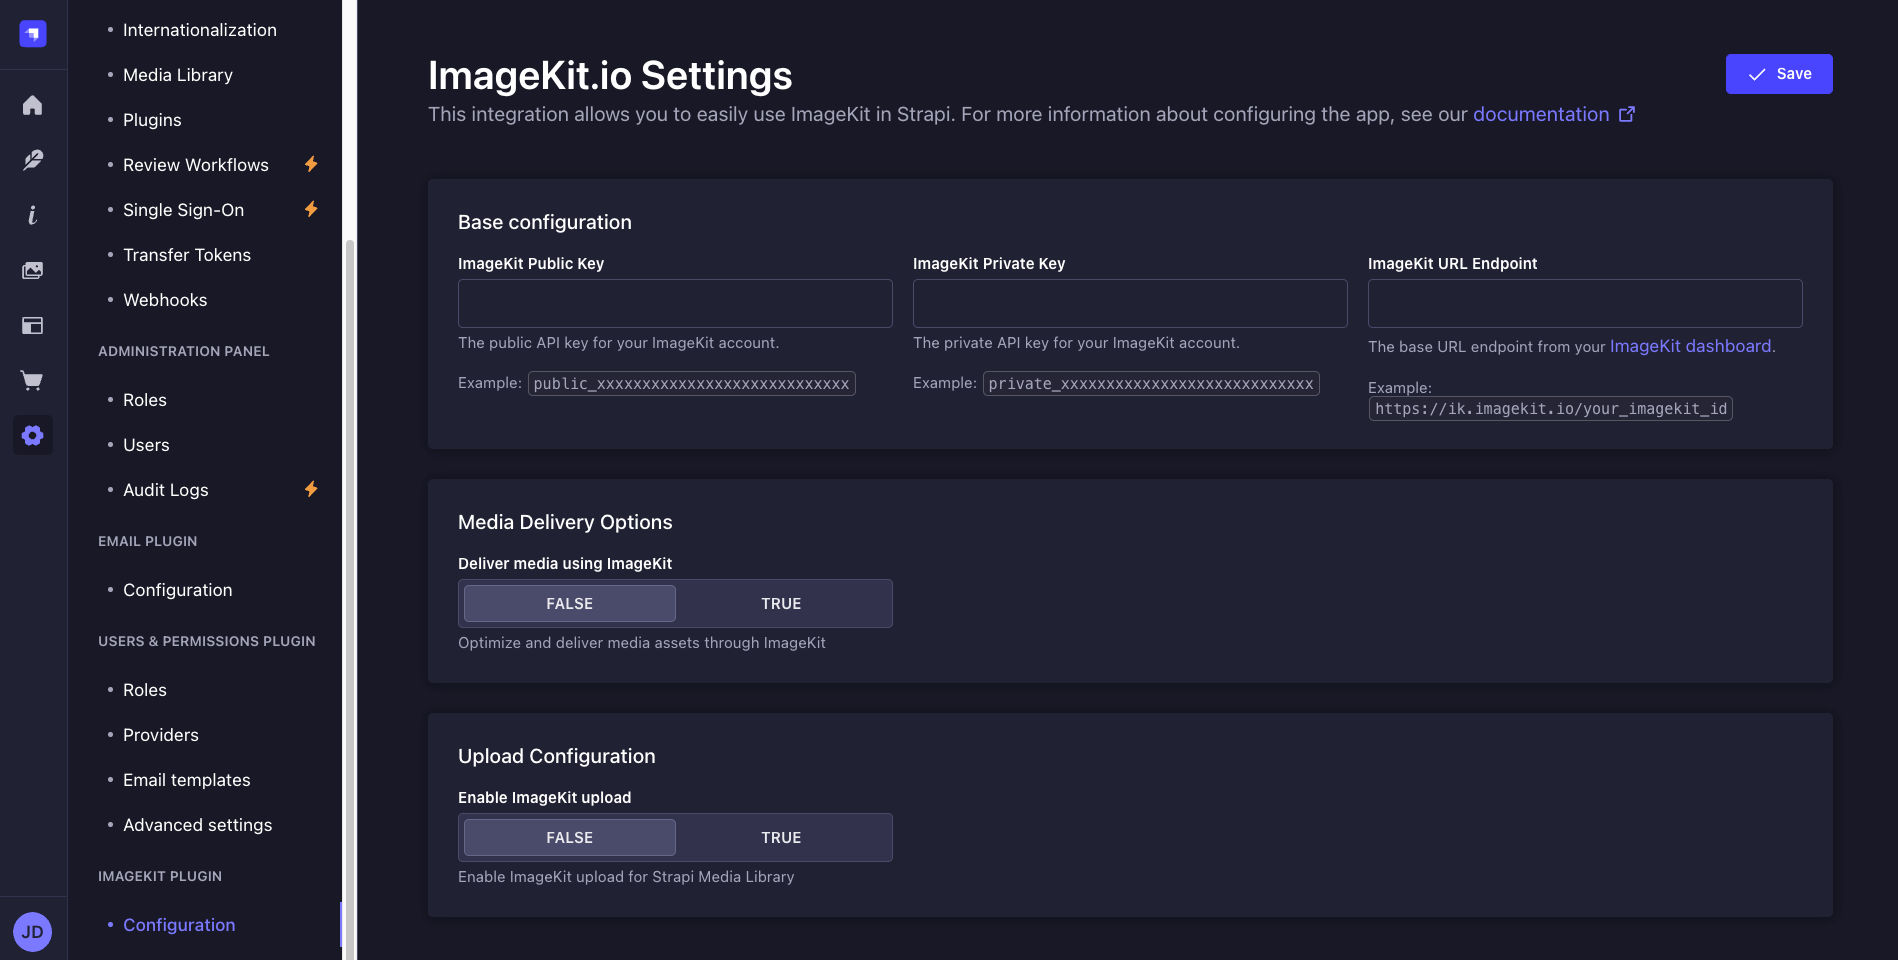Click the Strapi logo icon

(x=33, y=34)
